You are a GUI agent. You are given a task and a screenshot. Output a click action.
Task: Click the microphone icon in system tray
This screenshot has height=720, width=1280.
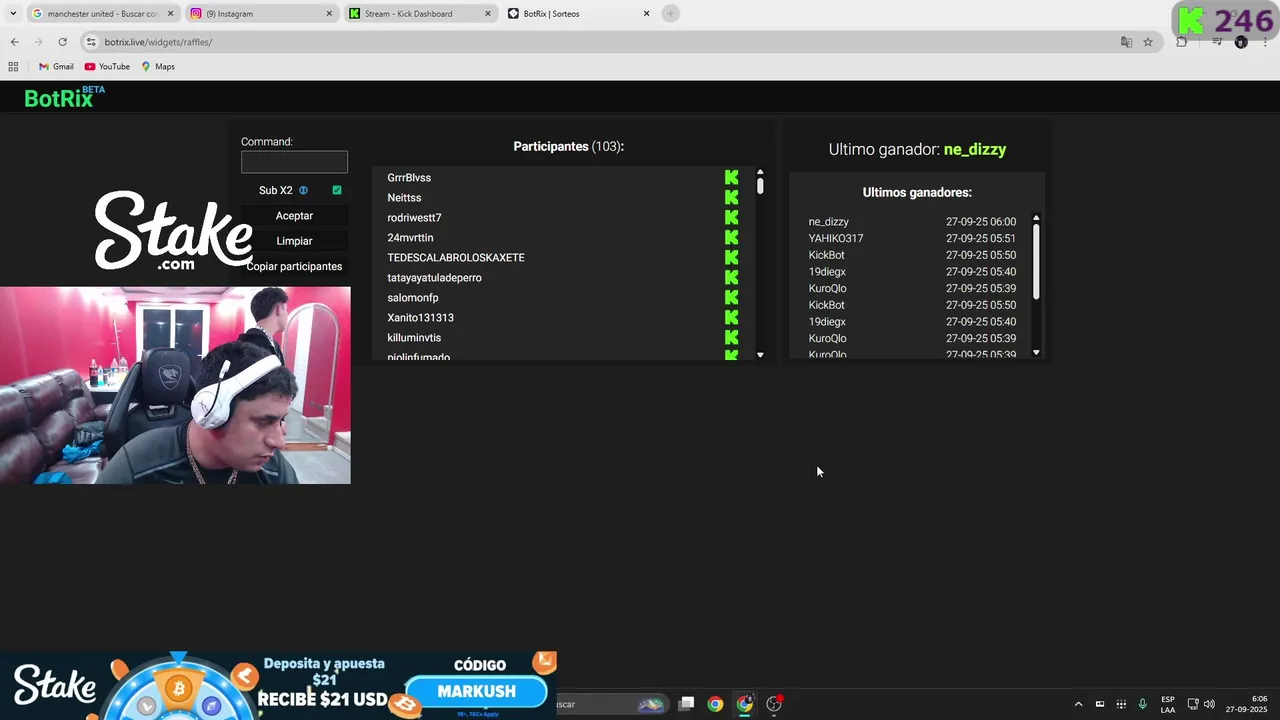click(1142, 704)
